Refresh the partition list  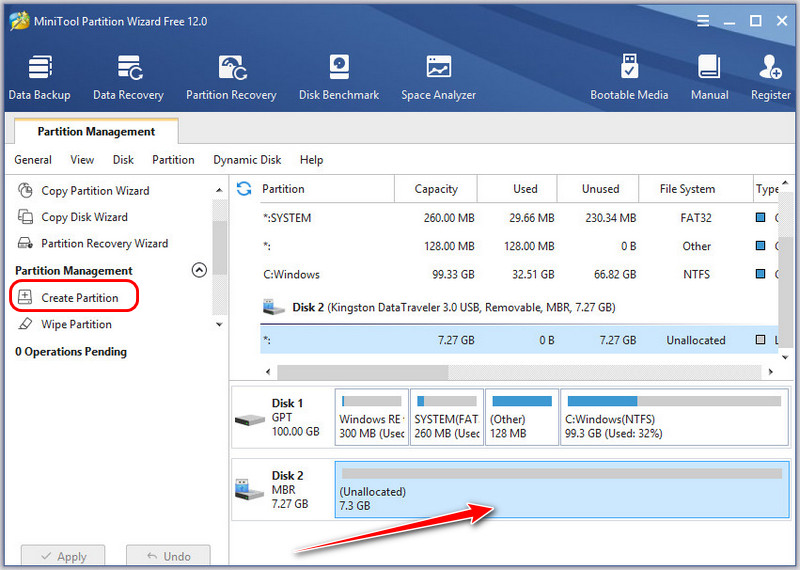pos(244,189)
